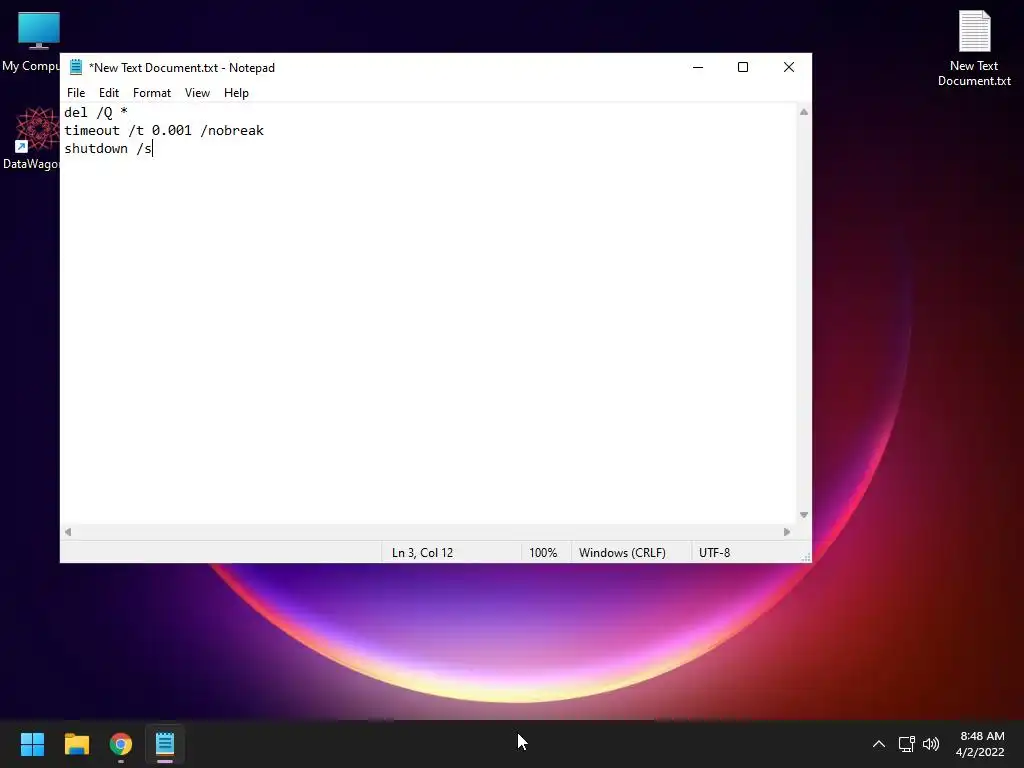Open the network status tray icon
Screen dimensions: 1024x768
click(x=906, y=744)
